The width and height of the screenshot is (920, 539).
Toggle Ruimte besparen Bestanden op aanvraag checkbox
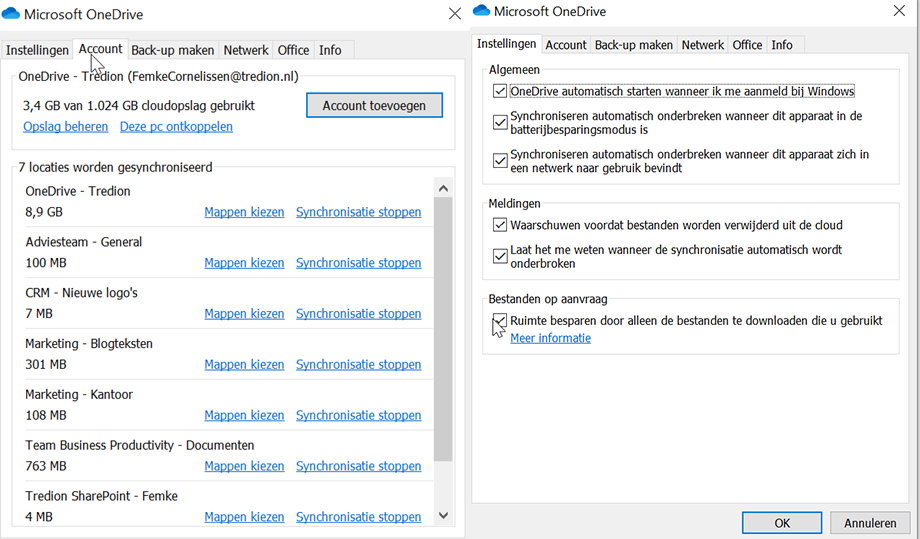(x=500, y=320)
